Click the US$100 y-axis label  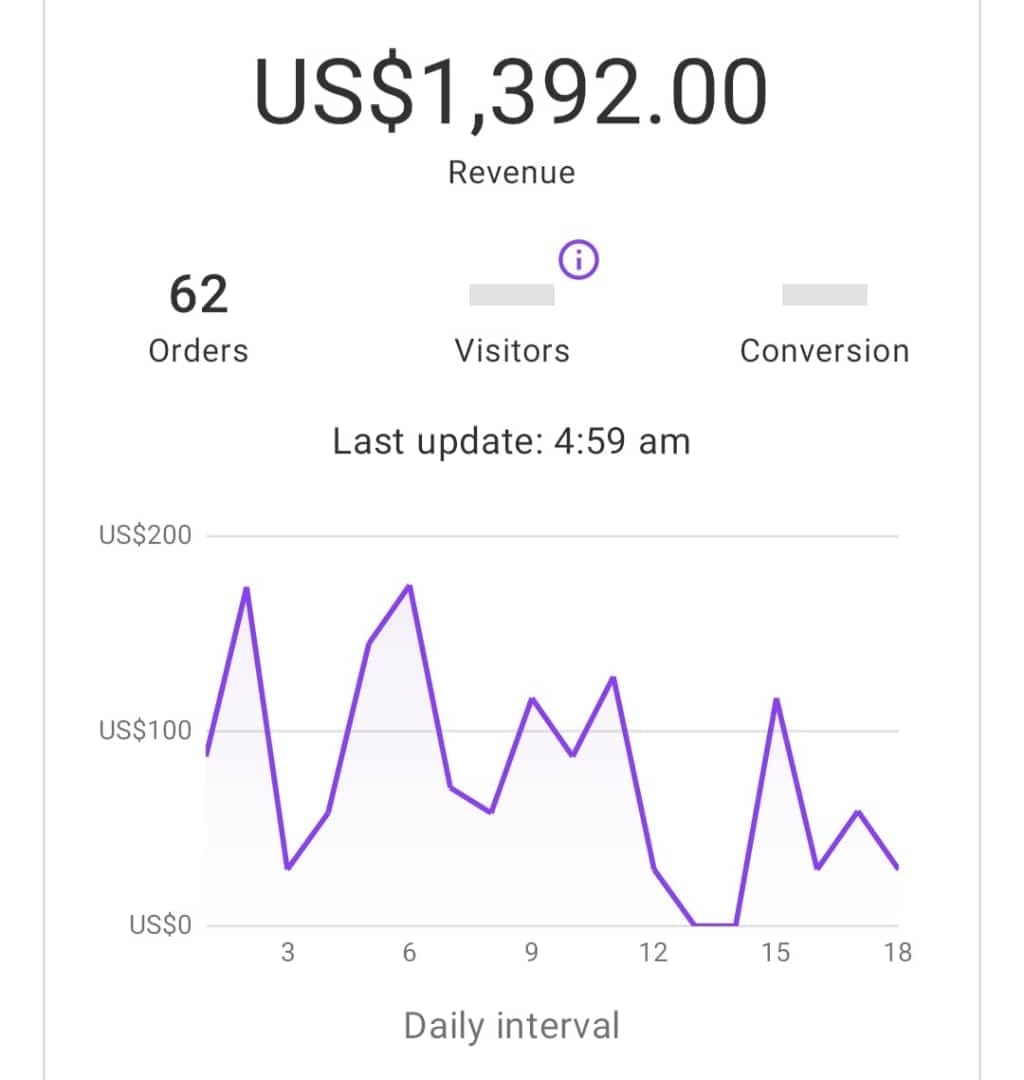pyautogui.click(x=145, y=730)
